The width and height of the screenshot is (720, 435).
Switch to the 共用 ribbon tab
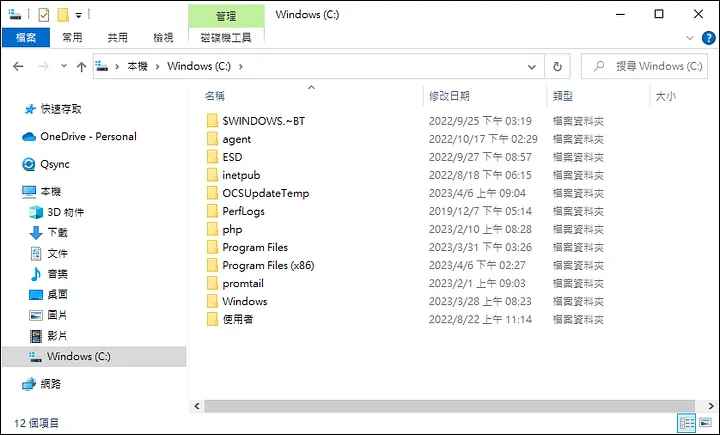(x=118, y=38)
